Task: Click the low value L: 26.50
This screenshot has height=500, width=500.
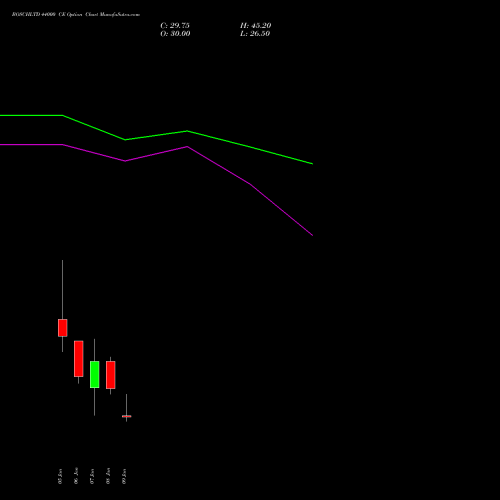Action: click(255, 34)
